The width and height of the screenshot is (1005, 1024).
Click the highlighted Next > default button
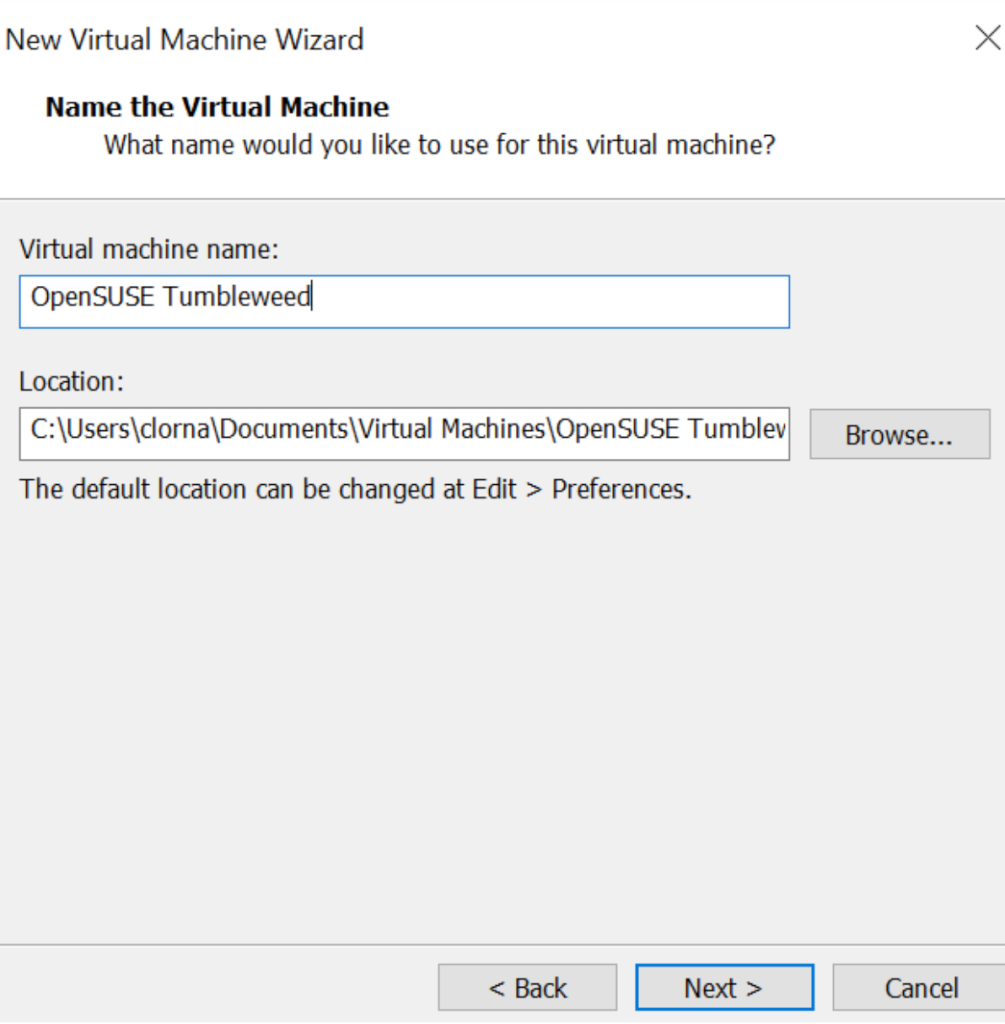tap(724, 986)
